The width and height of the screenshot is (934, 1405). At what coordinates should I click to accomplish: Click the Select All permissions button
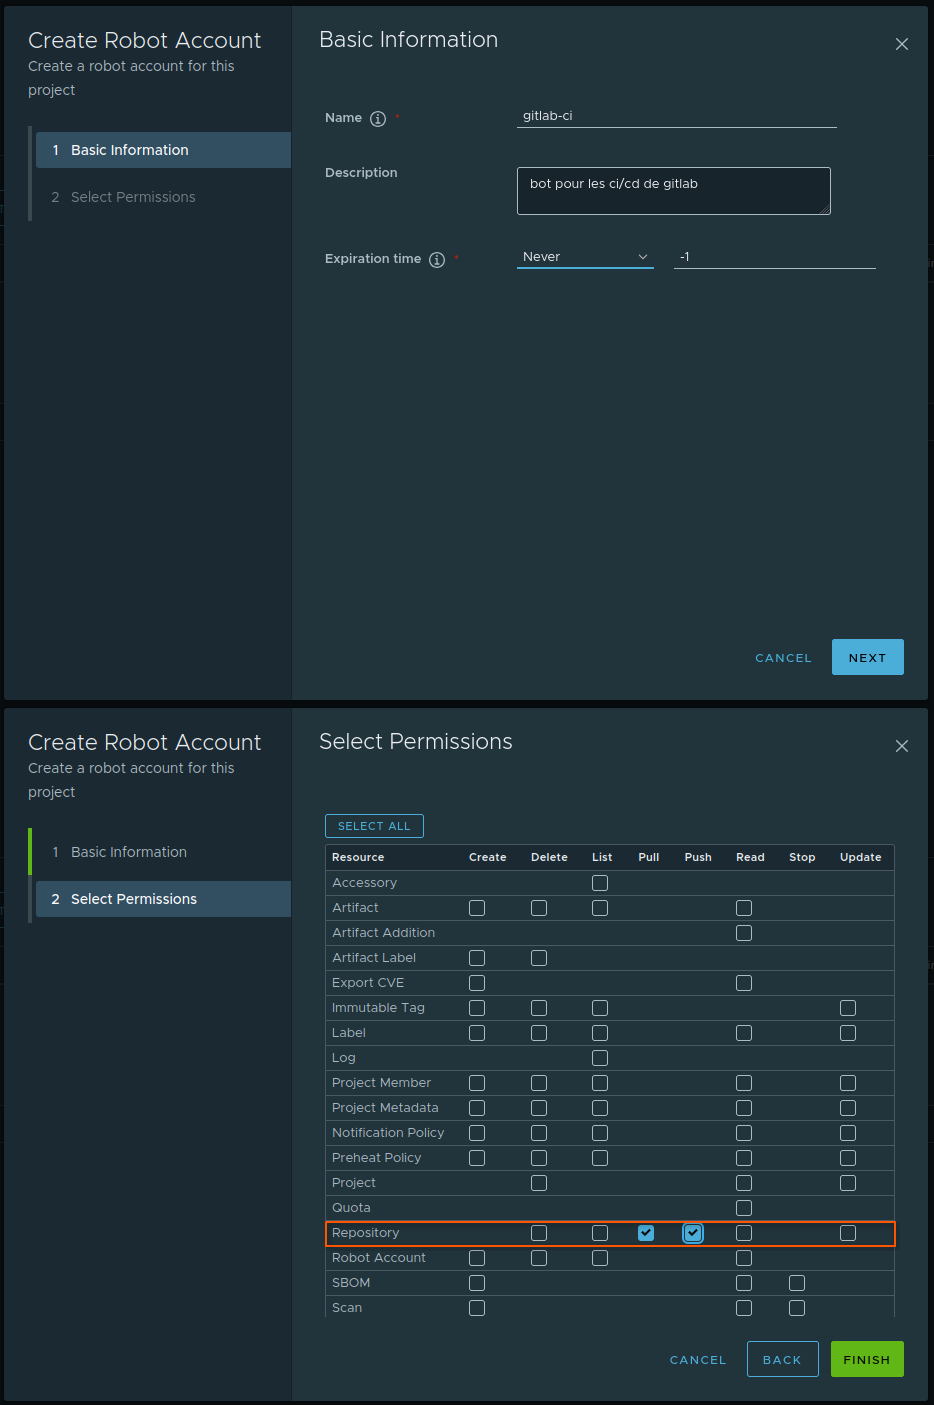tap(374, 826)
